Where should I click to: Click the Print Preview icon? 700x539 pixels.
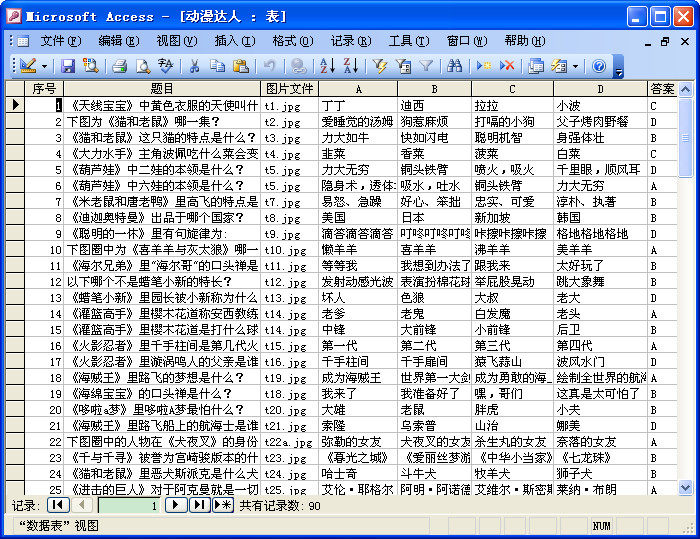pos(143,66)
